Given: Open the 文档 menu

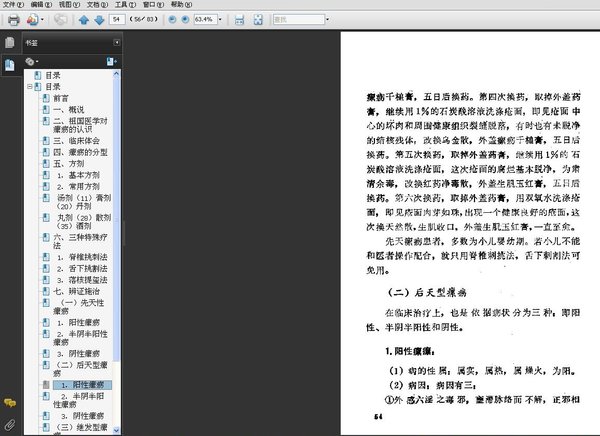Looking at the screenshot, I should pos(97,5).
